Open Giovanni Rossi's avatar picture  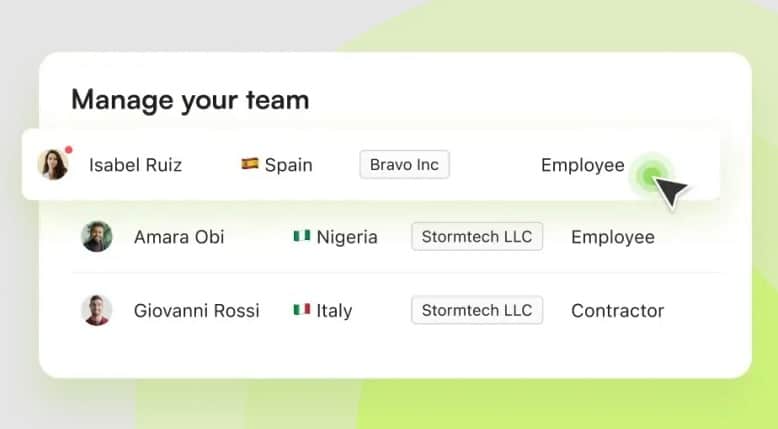(97, 310)
